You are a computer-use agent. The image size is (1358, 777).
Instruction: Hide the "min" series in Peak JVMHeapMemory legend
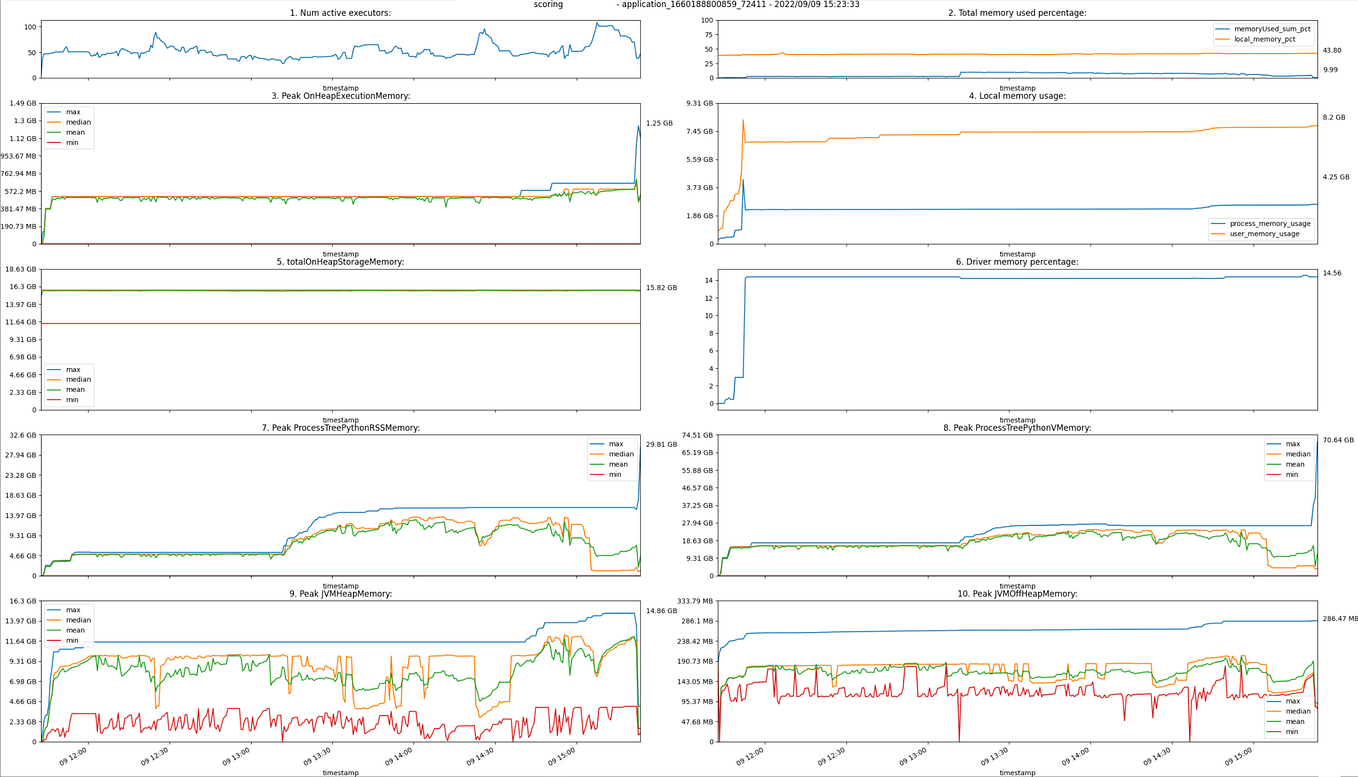(x=73, y=640)
